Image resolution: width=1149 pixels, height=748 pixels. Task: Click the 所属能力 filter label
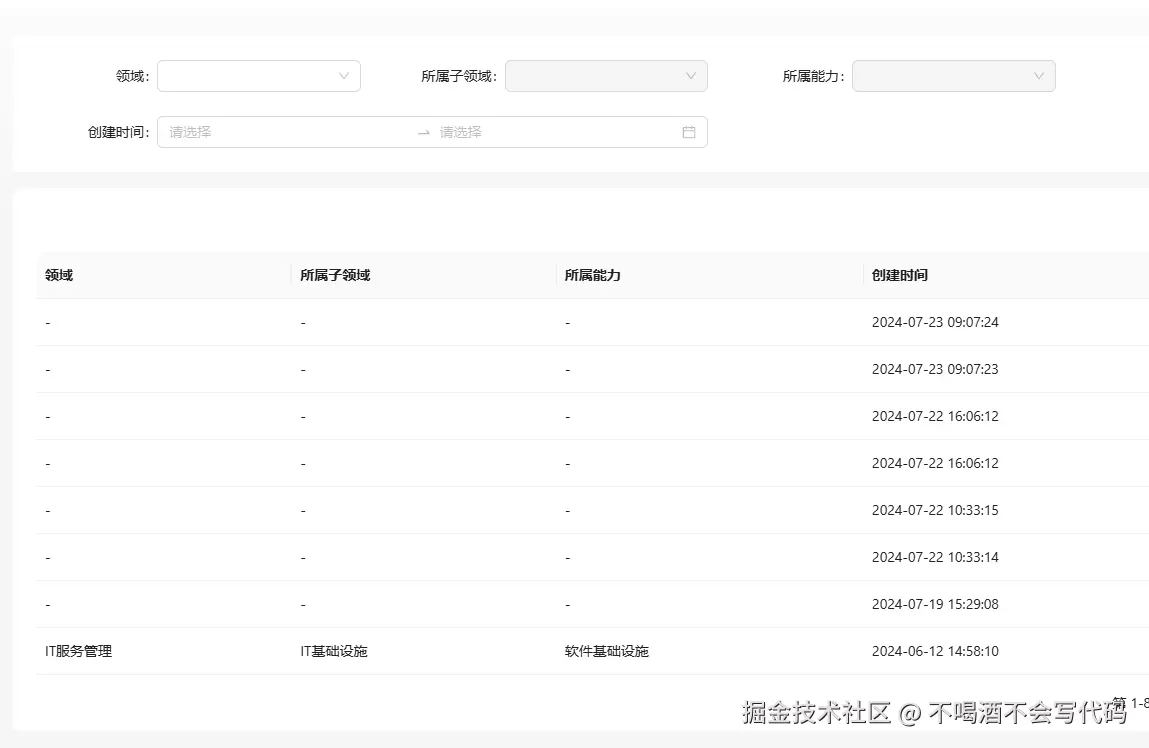click(x=813, y=76)
